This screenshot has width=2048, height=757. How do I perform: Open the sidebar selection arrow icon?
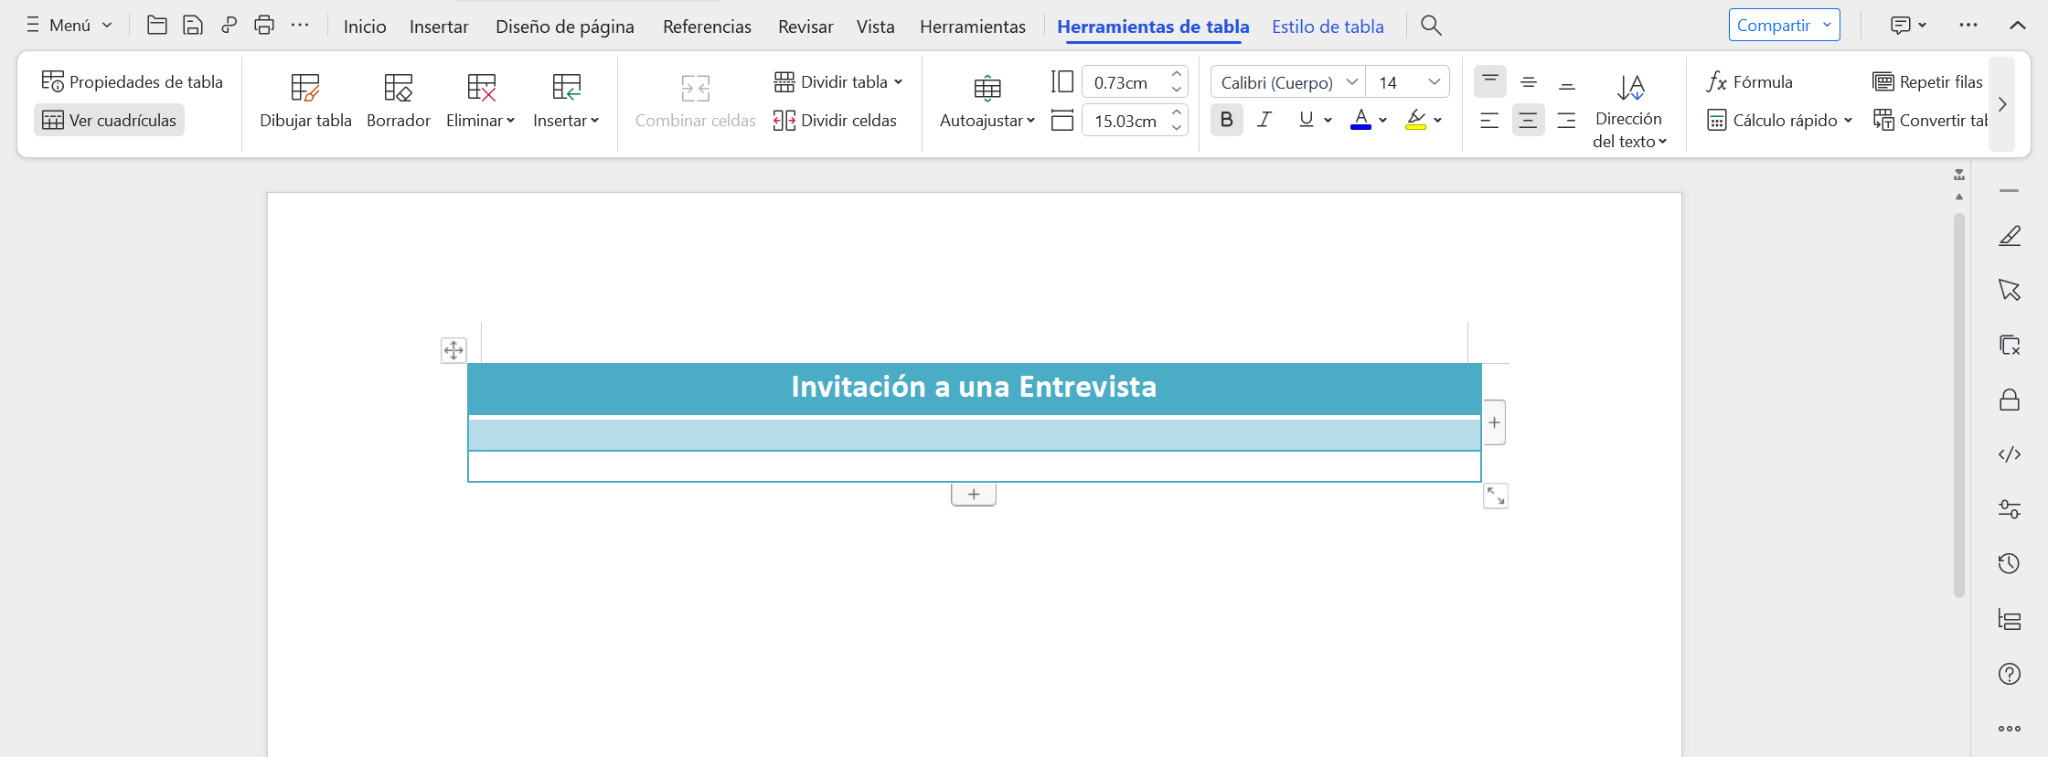tap(2009, 290)
